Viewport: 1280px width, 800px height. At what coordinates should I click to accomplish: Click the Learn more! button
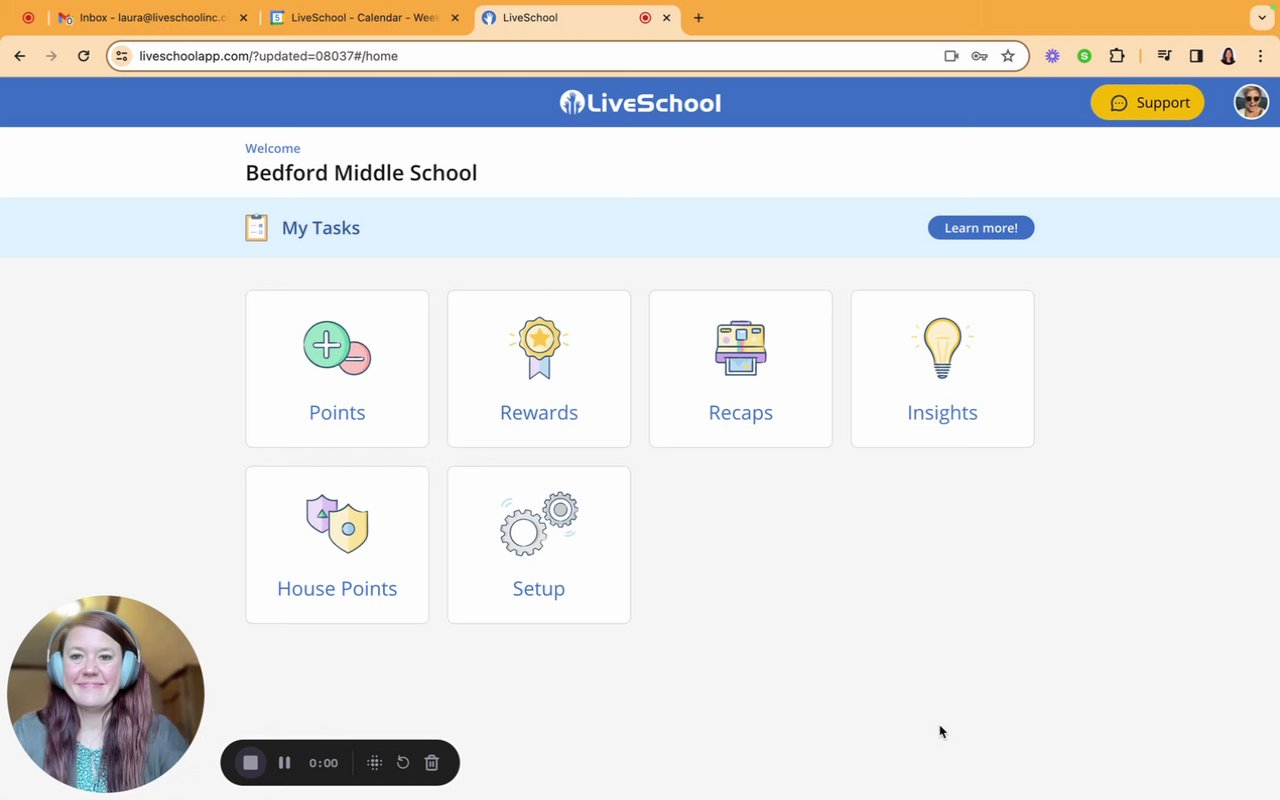981,228
